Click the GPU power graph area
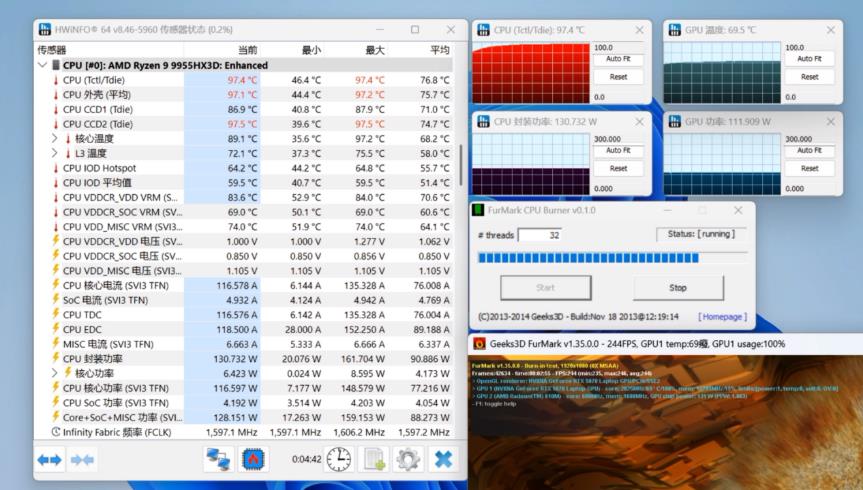Viewport: 863px width, 490px height. point(722,164)
